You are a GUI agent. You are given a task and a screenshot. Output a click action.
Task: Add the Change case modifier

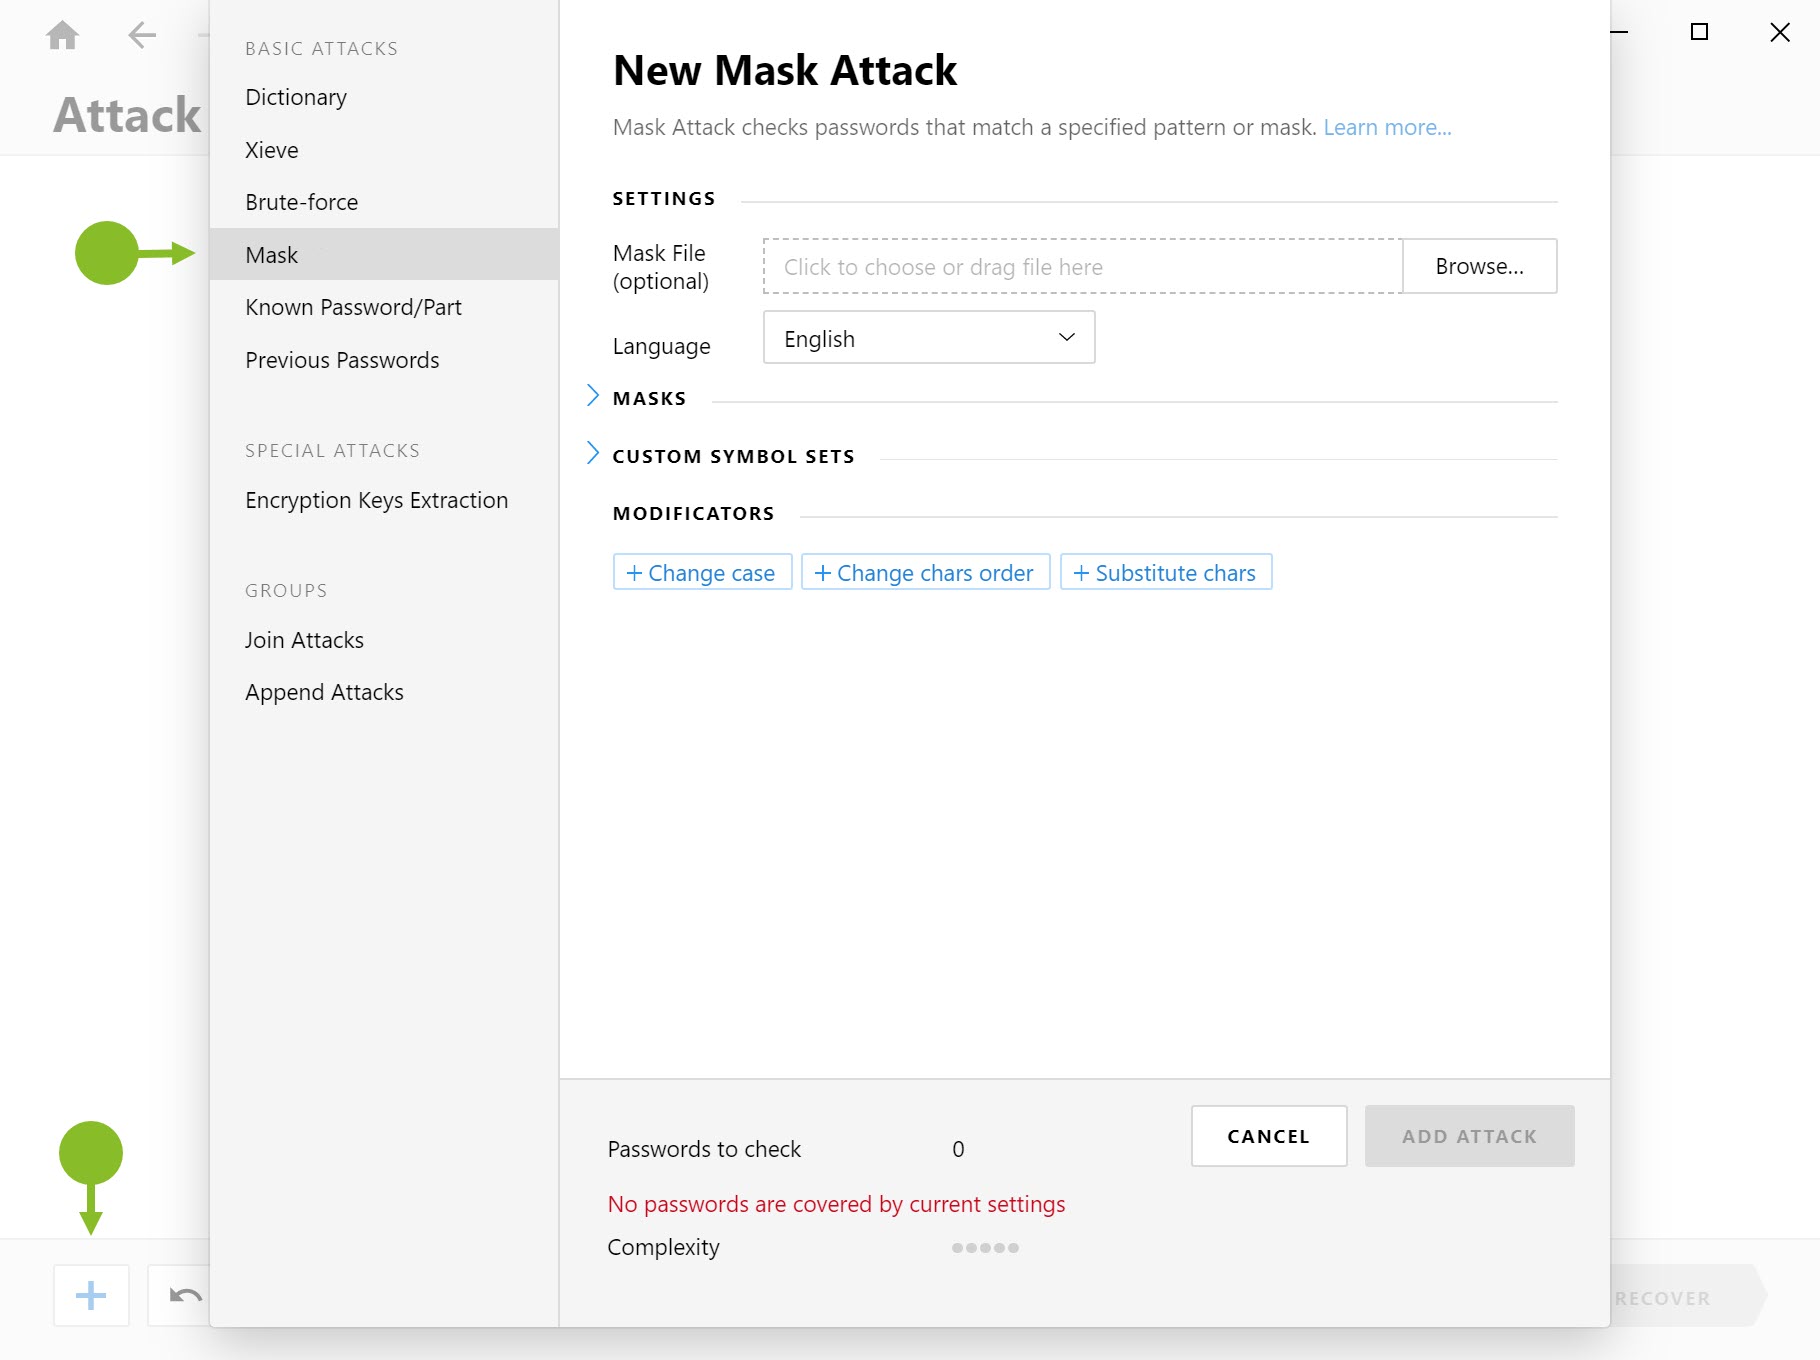pyautogui.click(x=702, y=572)
